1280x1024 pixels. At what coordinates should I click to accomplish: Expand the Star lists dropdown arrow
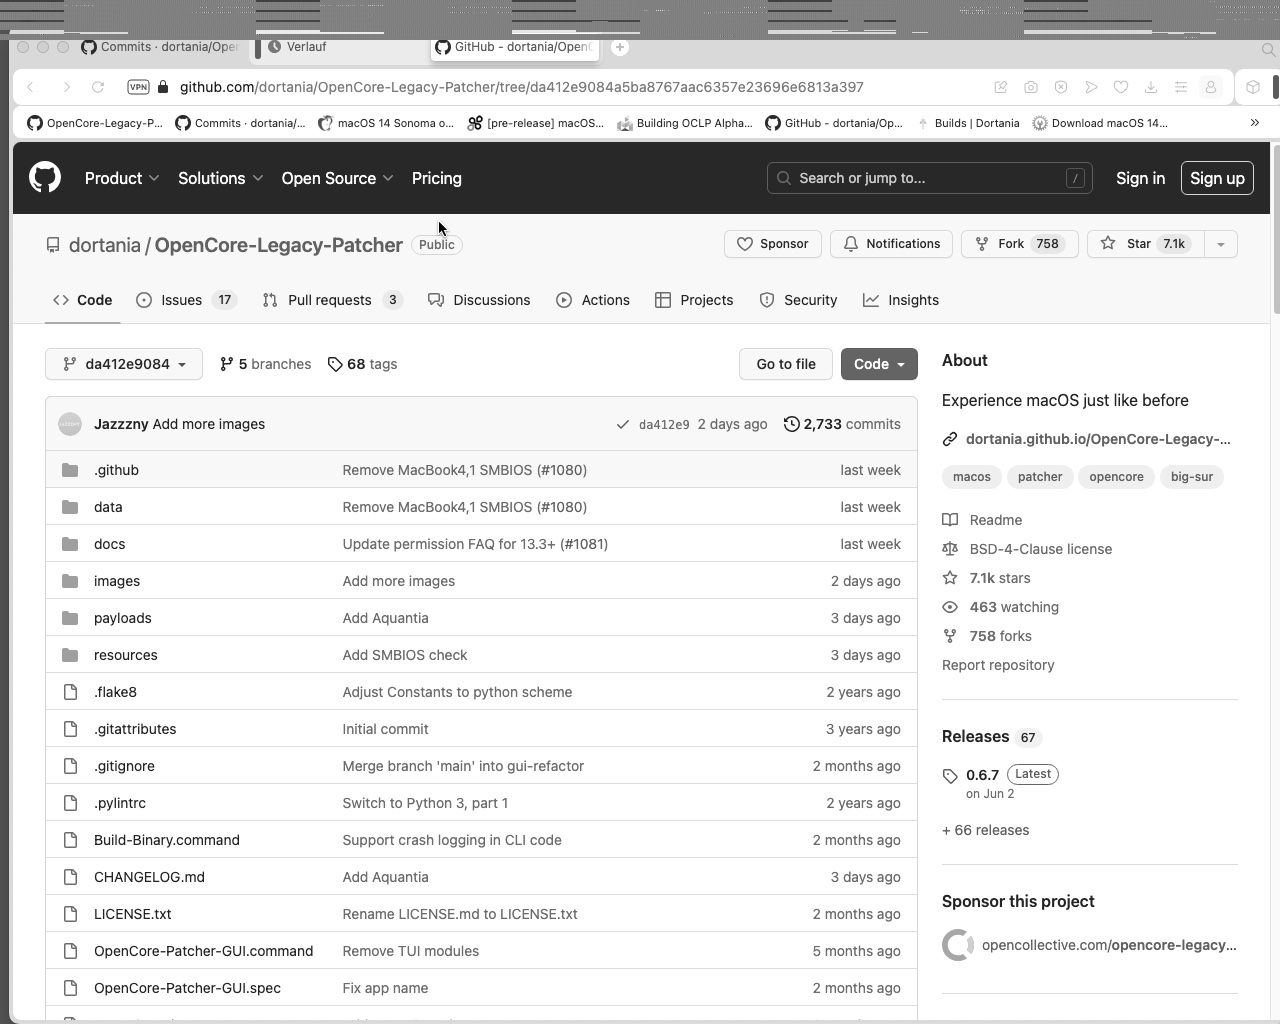pyautogui.click(x=1220, y=244)
